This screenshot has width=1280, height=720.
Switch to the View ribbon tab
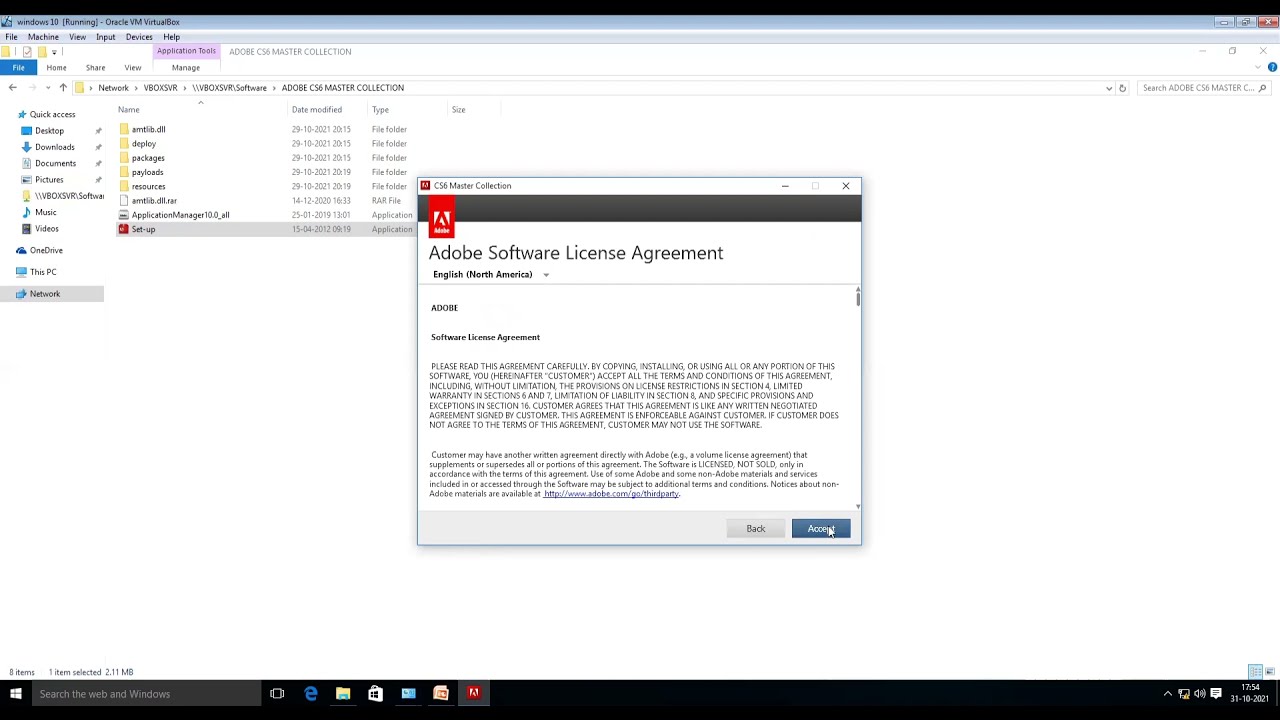pyautogui.click(x=133, y=67)
